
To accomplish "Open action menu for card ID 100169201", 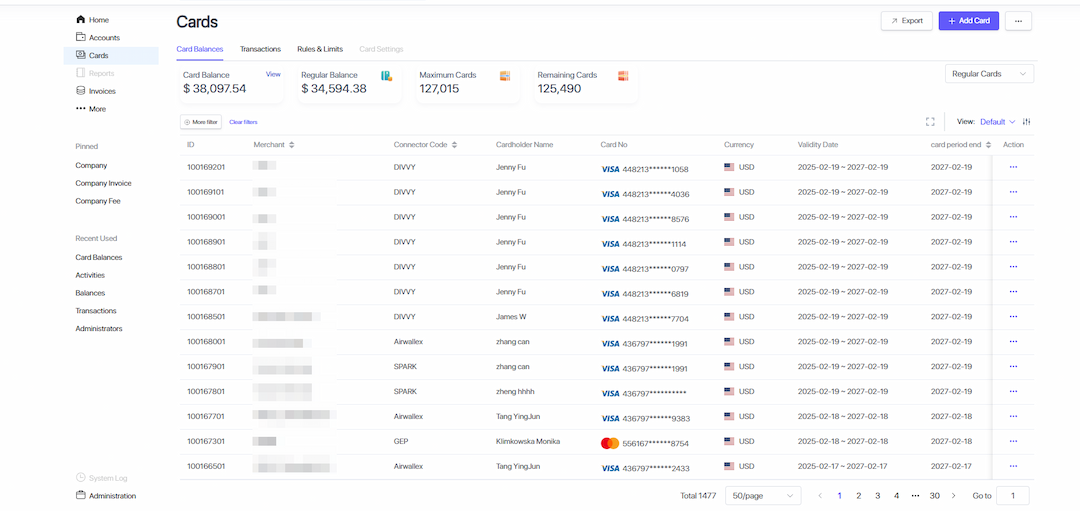I will (1013, 167).
